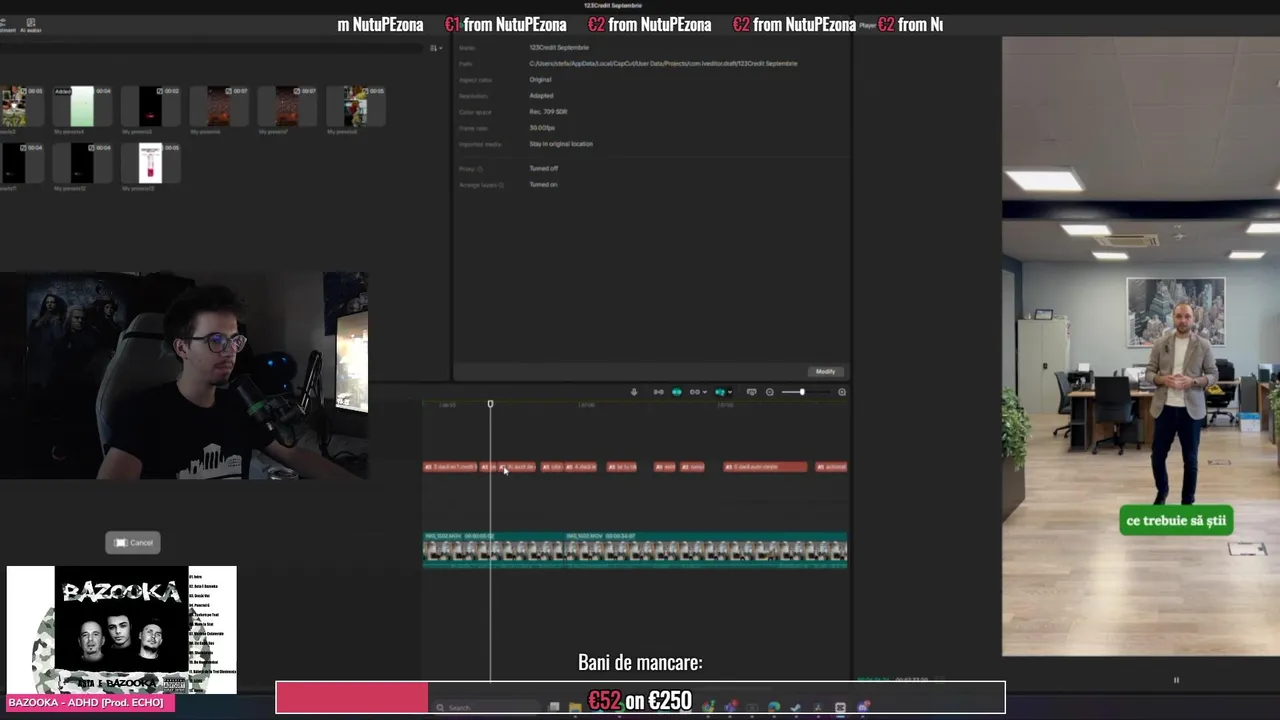The height and width of the screenshot is (720, 1280).
Task: Select the white document preset thumbnail
Action: coord(150,163)
